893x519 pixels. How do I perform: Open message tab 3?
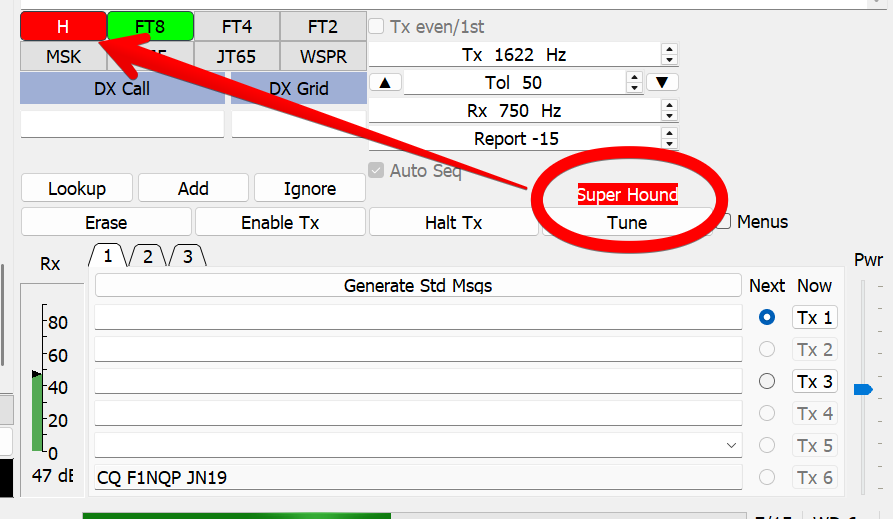click(186, 256)
